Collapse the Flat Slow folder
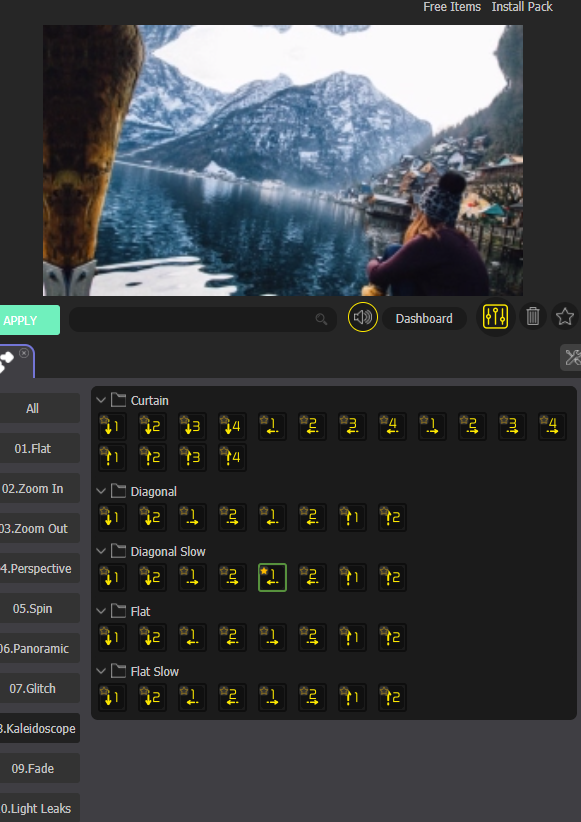Viewport: 581px width, 822px height. coord(101,671)
